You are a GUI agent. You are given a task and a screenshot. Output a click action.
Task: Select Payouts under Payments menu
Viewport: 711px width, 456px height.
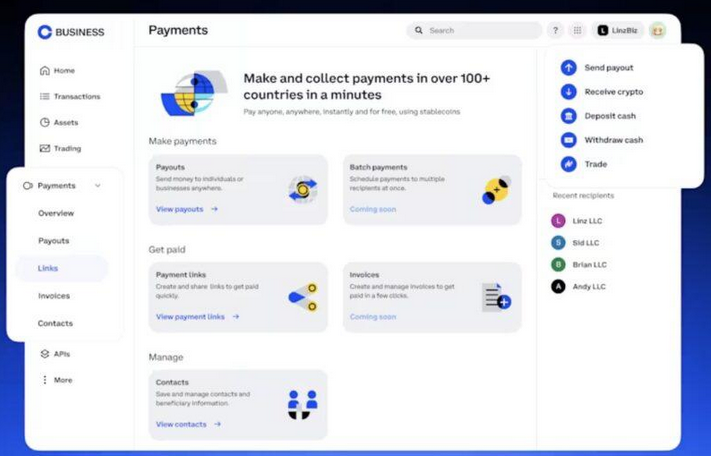tap(54, 241)
